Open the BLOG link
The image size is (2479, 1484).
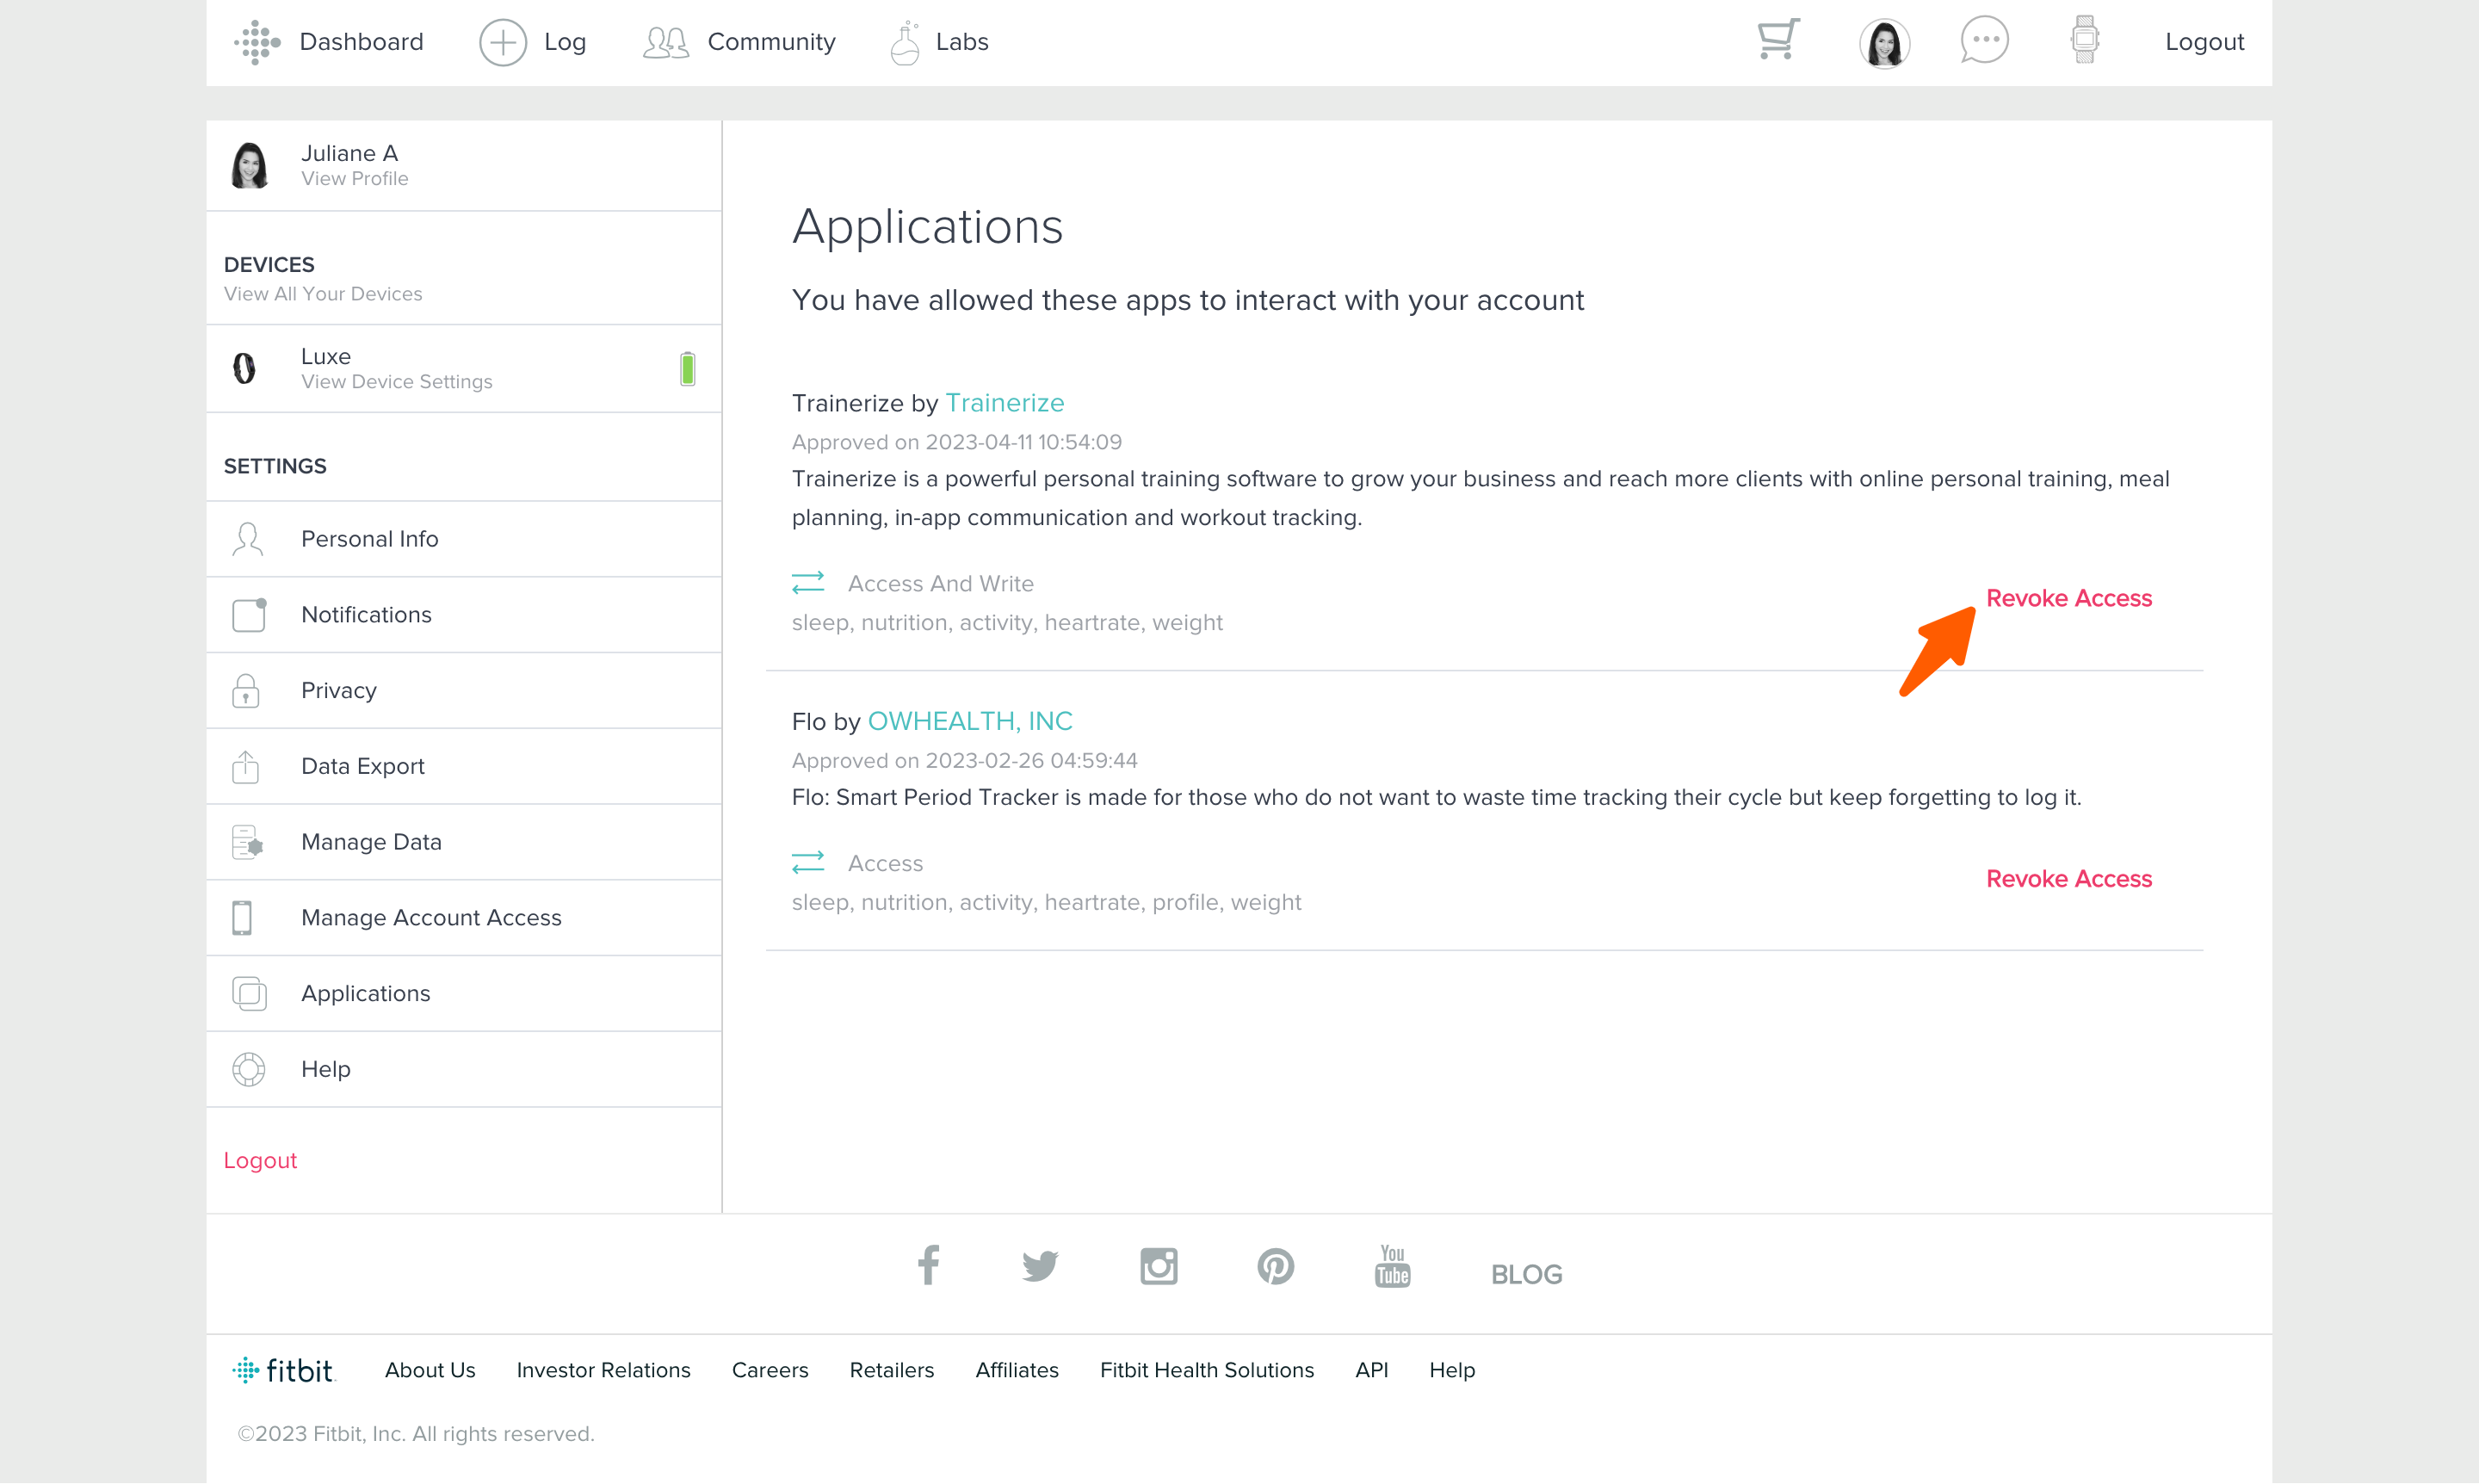(x=1526, y=1275)
